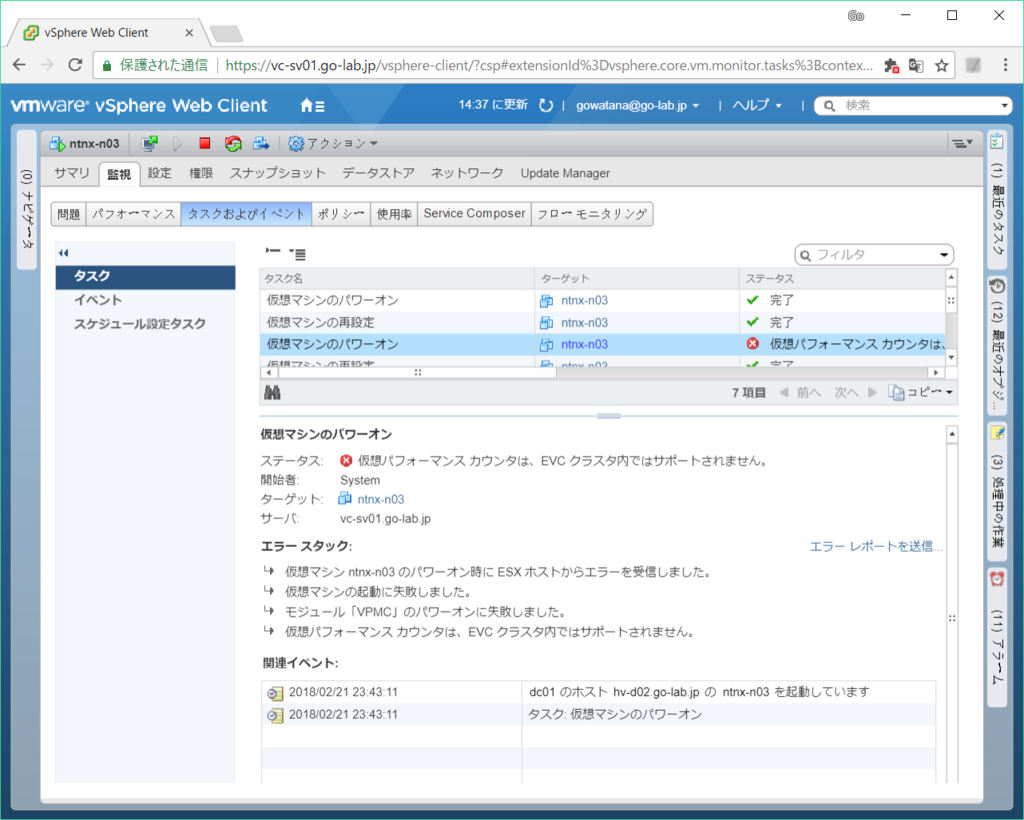Select タスク in left pane
Viewport: 1024px width, 820px height.
145,276
